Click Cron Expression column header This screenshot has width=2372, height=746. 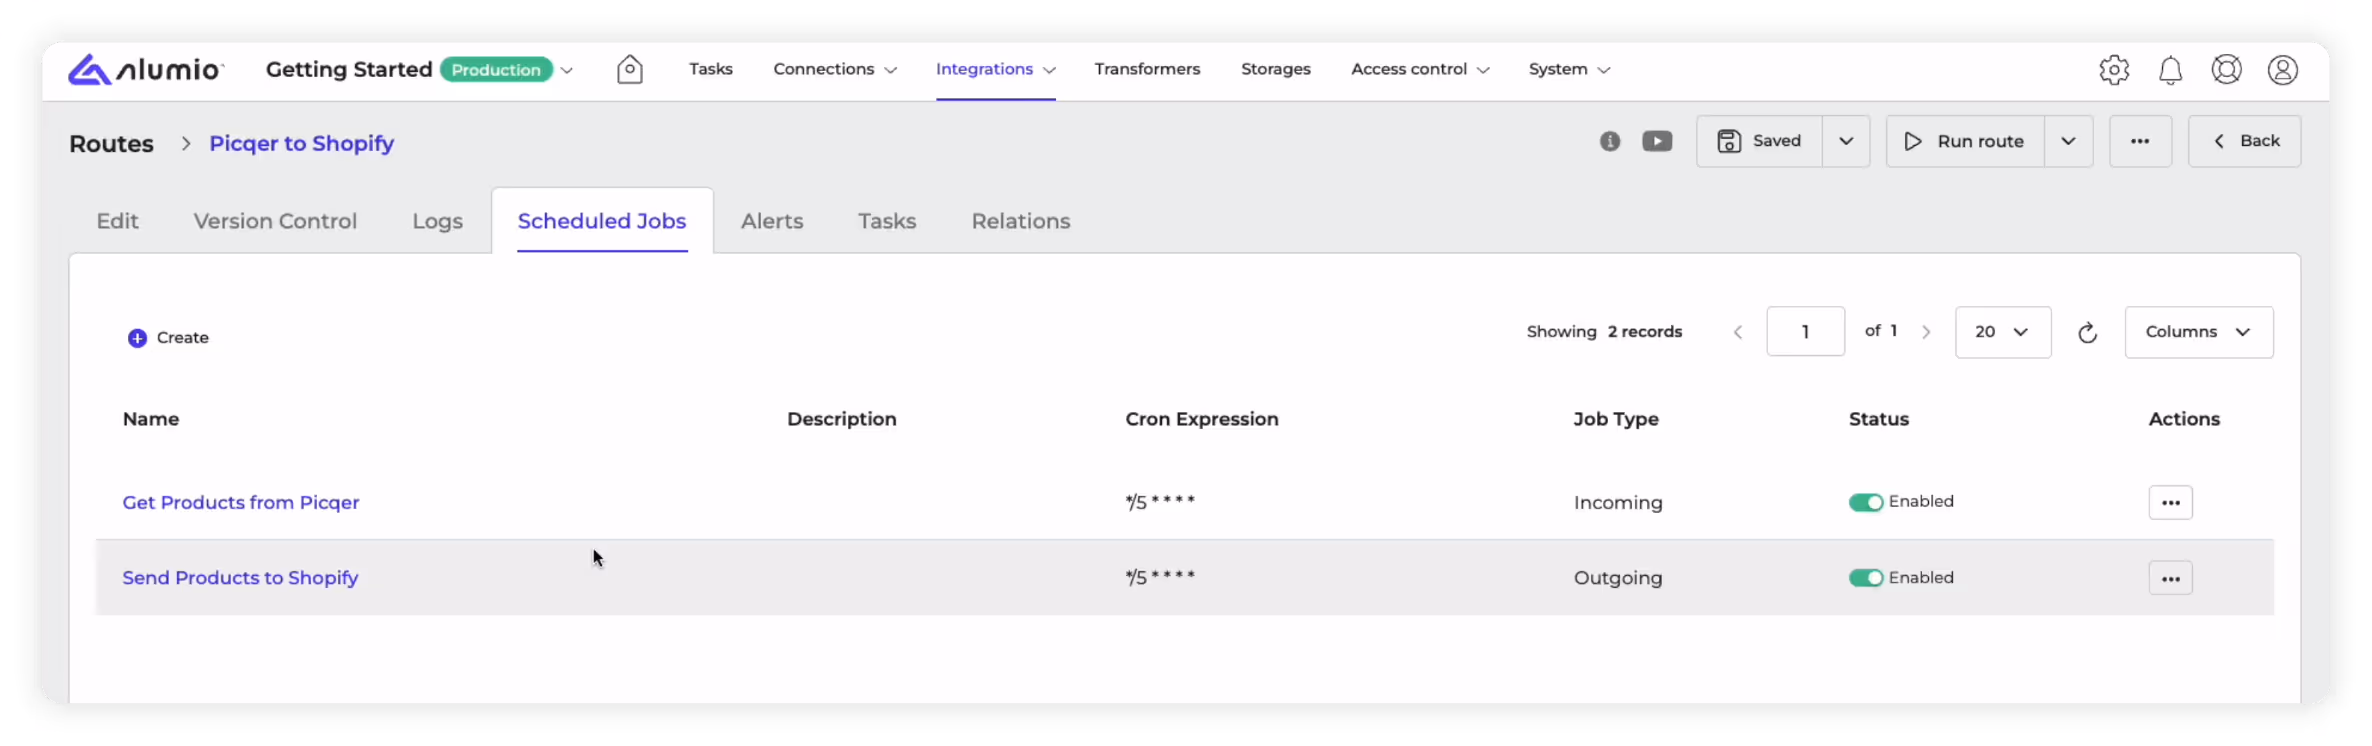[x=1202, y=419]
